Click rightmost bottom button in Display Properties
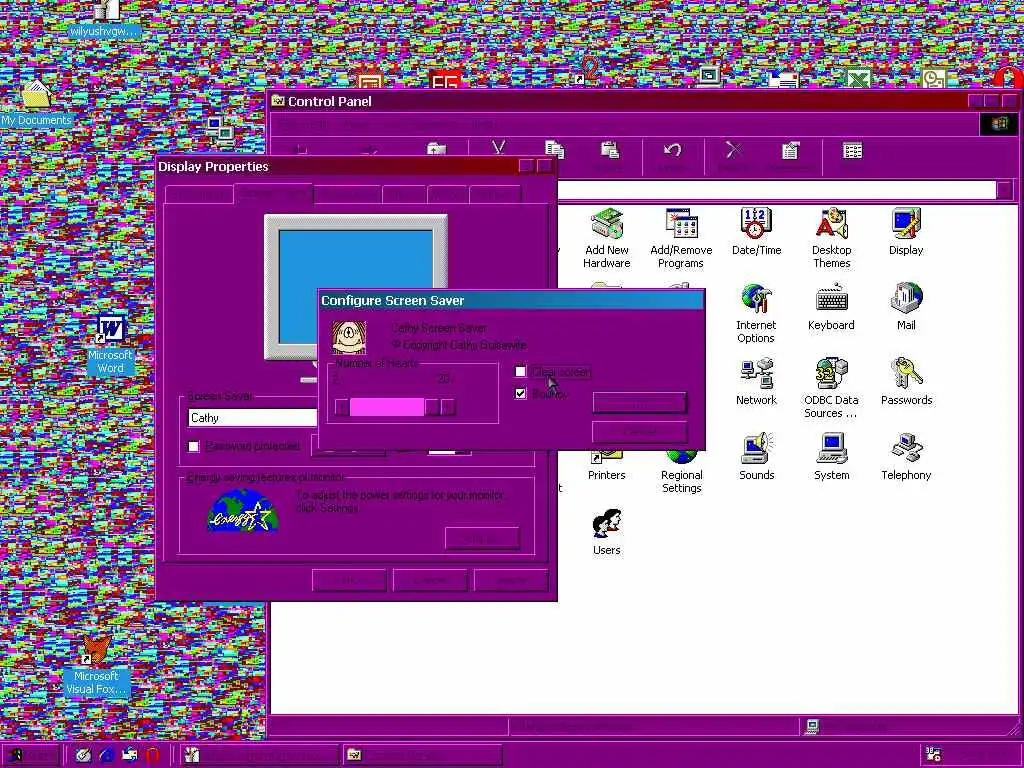 coord(511,580)
